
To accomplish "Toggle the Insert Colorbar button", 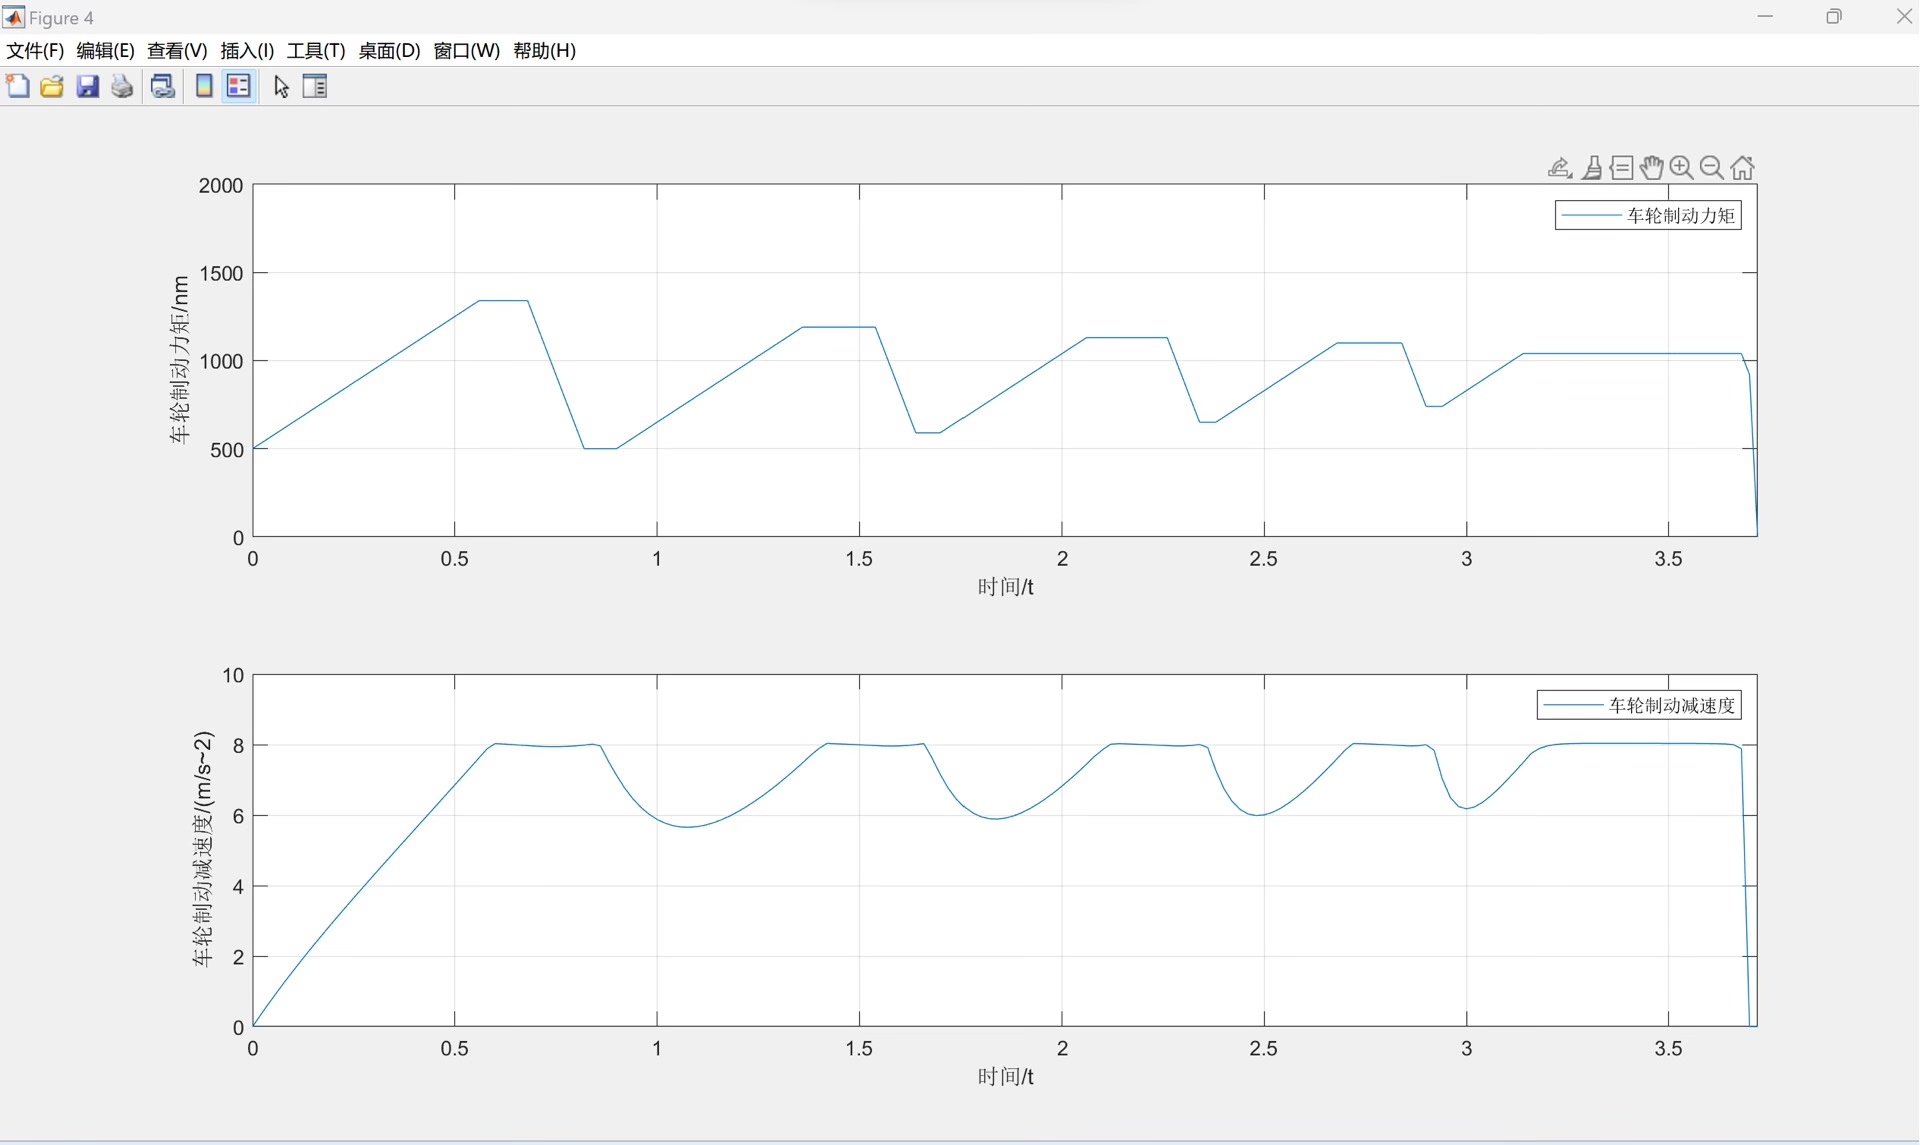I will pyautogui.click(x=204, y=86).
